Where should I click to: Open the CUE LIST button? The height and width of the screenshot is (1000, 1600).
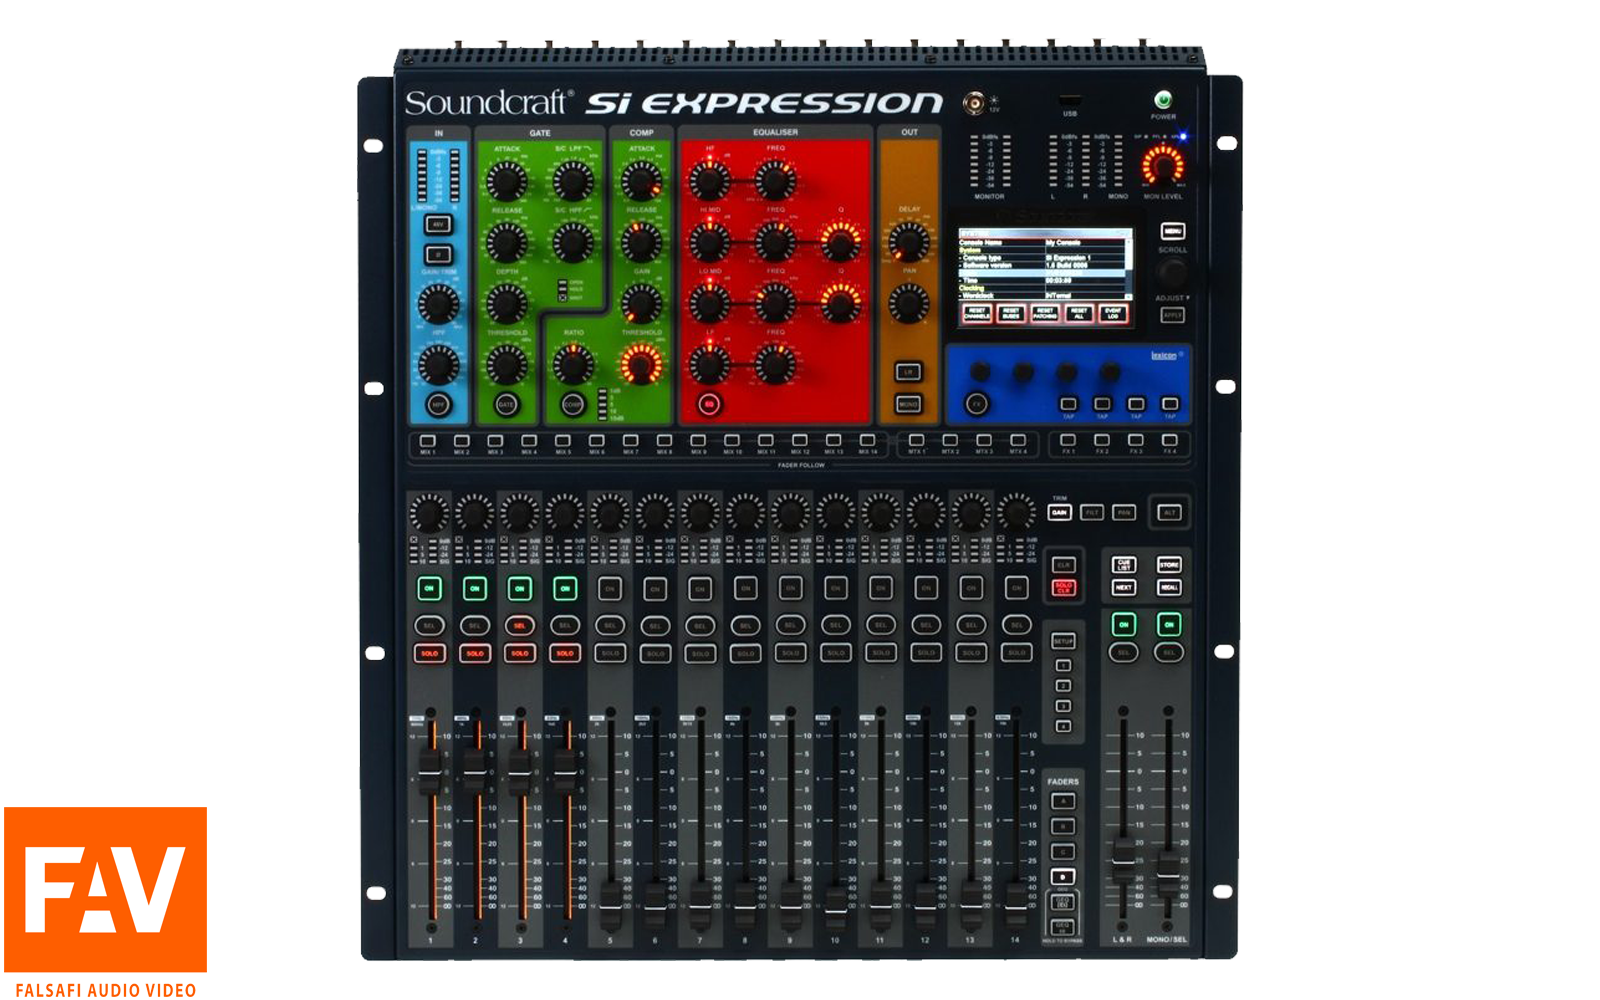click(x=1123, y=565)
